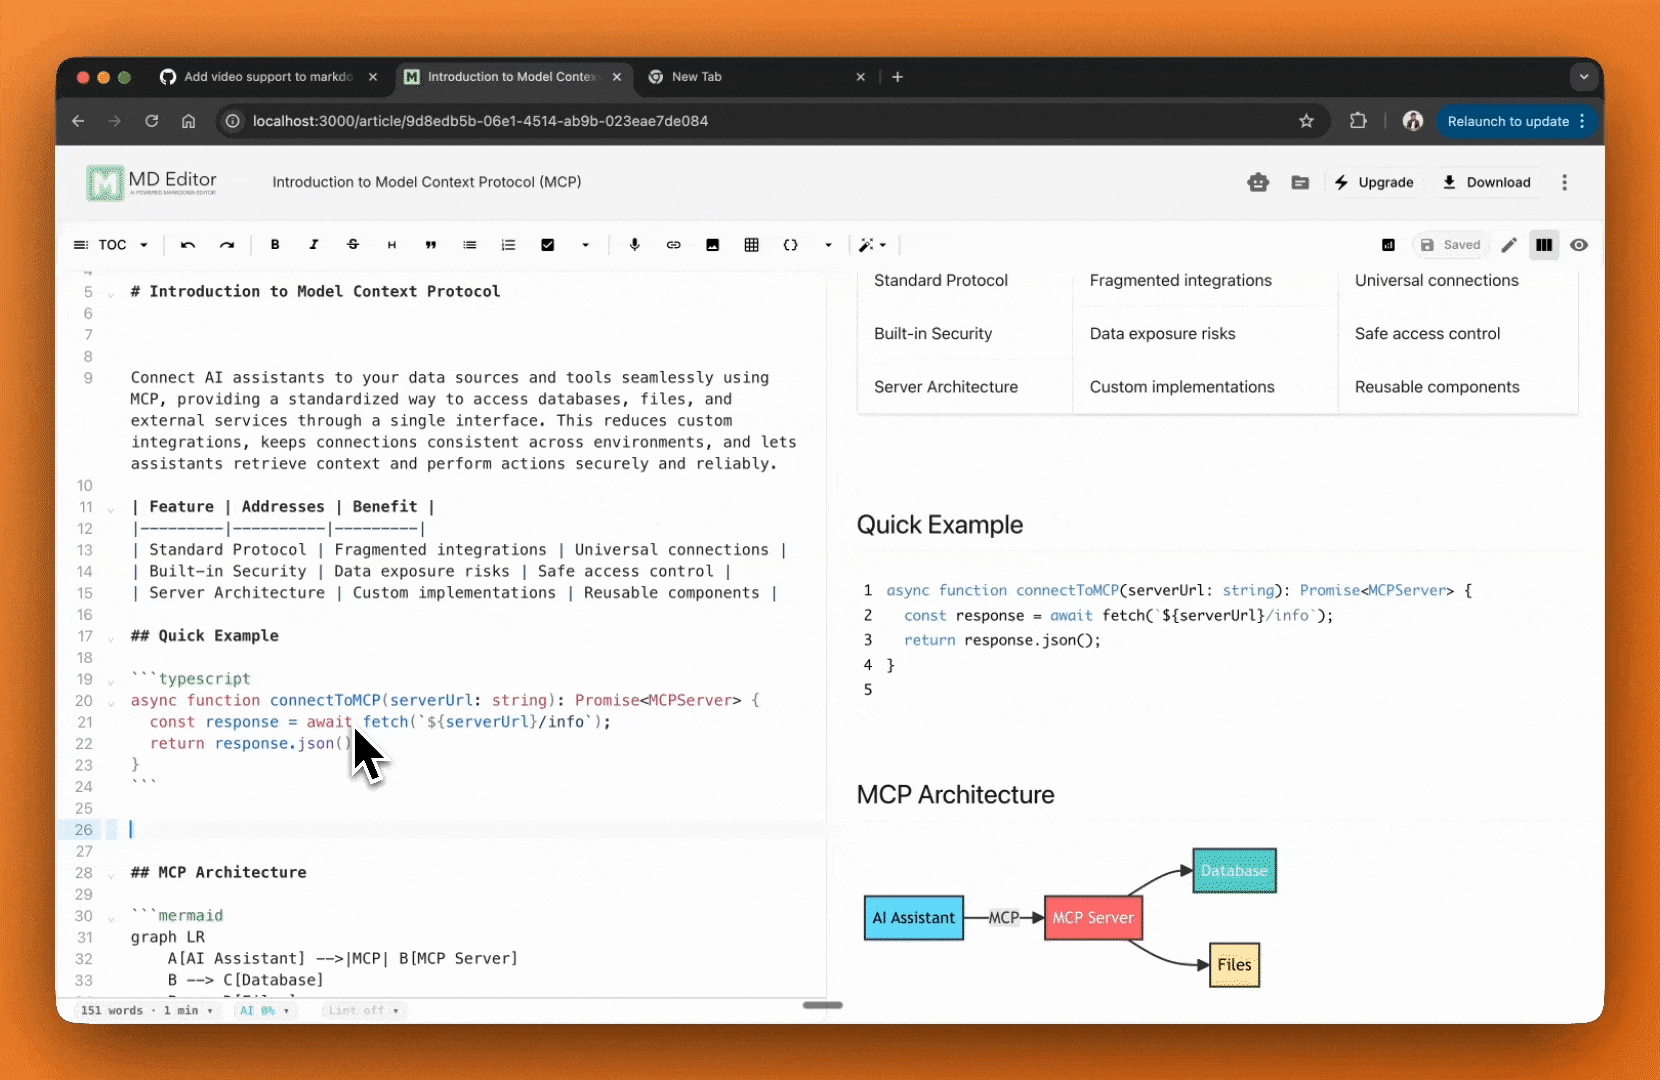Toggle bold formatting in the toolbar

(x=276, y=245)
